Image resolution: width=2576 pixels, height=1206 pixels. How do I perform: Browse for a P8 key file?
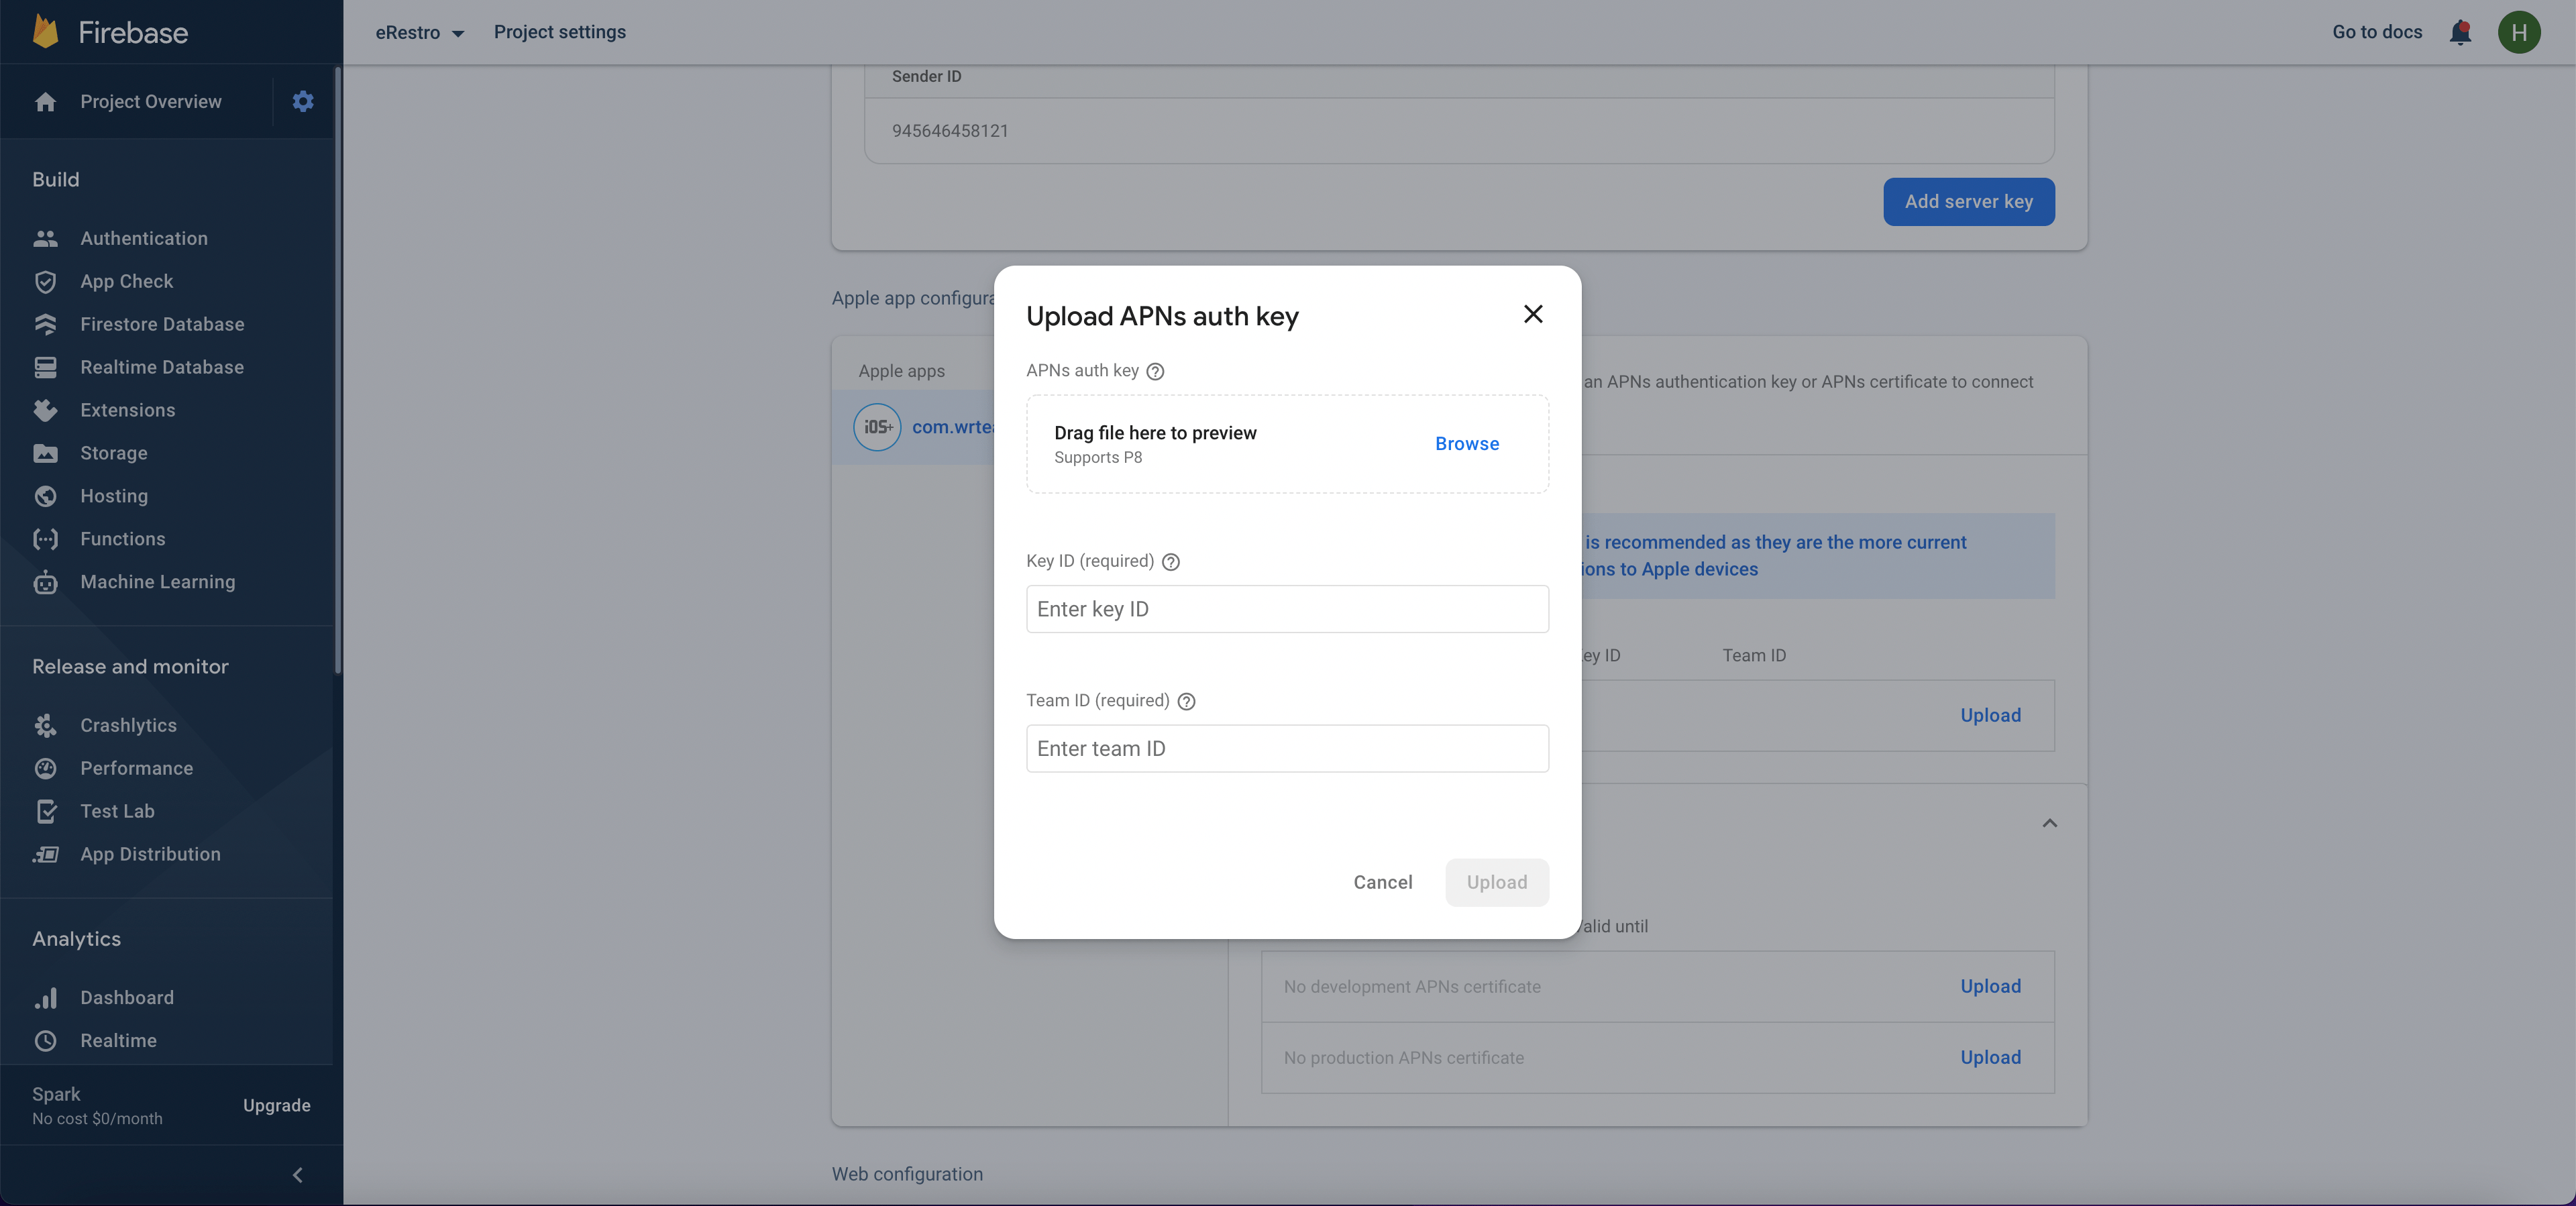[x=1466, y=443]
